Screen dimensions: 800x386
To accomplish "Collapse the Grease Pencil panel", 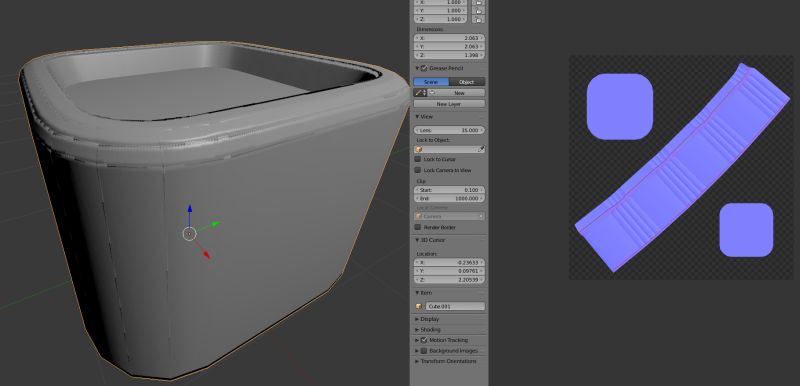I will click(x=417, y=68).
